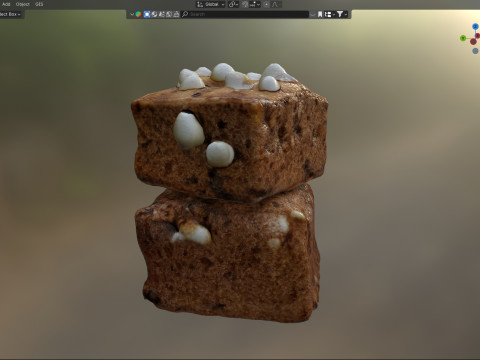Select the stacked brownie model

pyautogui.click(x=230, y=193)
